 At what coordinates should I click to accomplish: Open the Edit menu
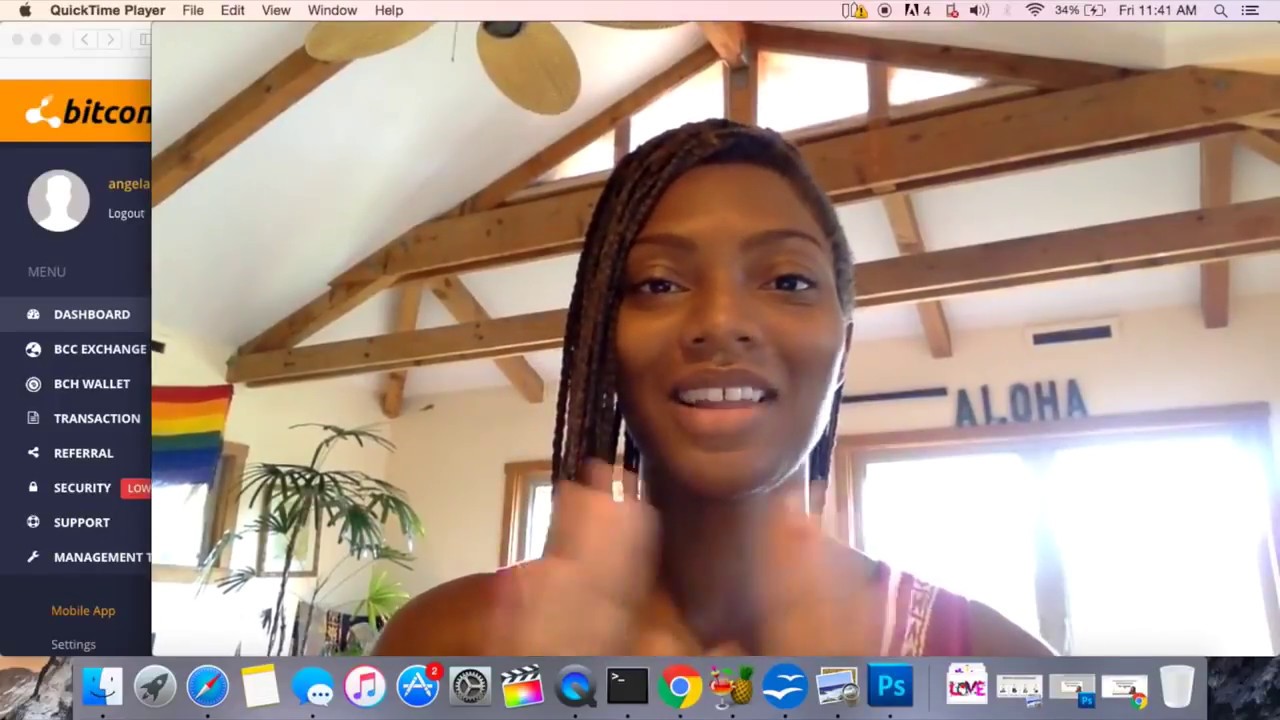(233, 10)
